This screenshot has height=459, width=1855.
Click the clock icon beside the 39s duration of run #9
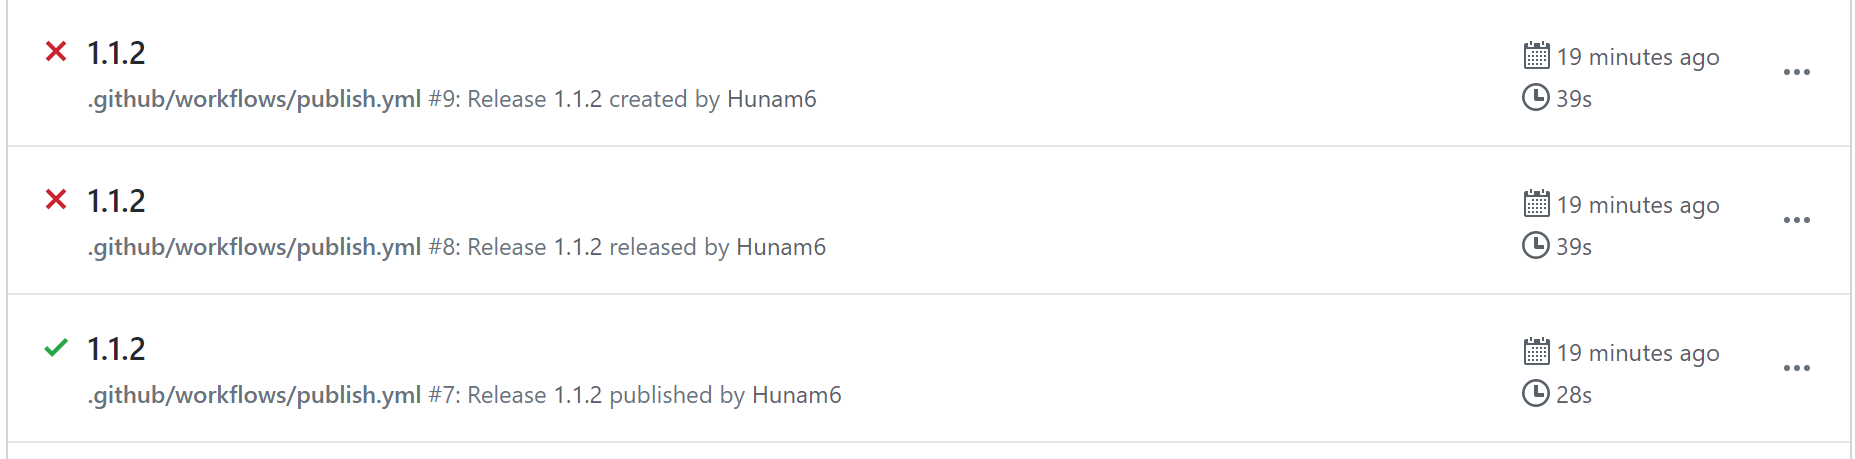(x=1535, y=97)
